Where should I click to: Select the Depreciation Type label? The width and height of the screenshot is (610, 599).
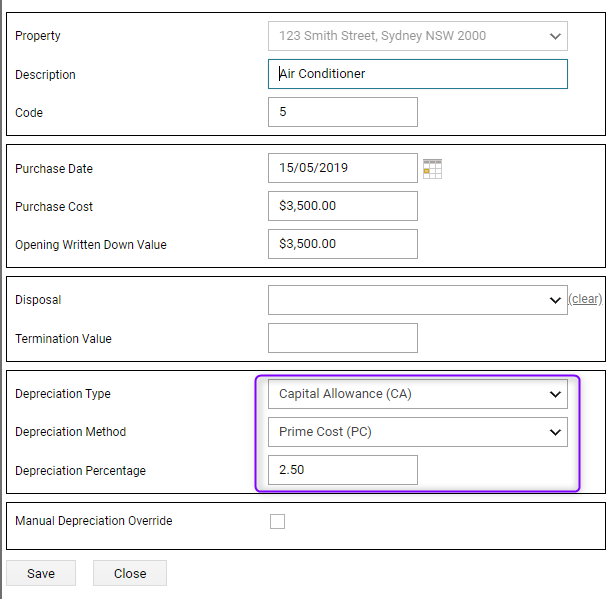[x=63, y=394]
